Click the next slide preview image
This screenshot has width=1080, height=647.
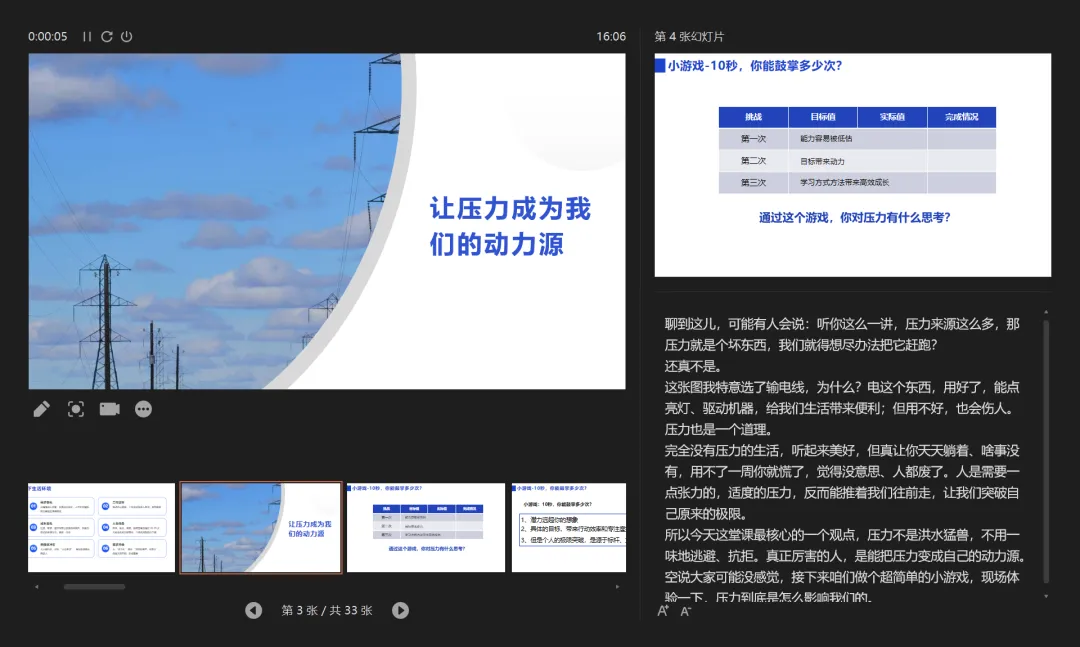pyautogui.click(x=853, y=165)
